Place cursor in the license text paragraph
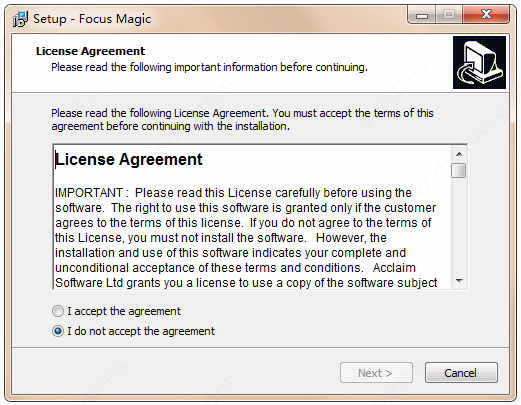The image size is (521, 405). (246, 237)
